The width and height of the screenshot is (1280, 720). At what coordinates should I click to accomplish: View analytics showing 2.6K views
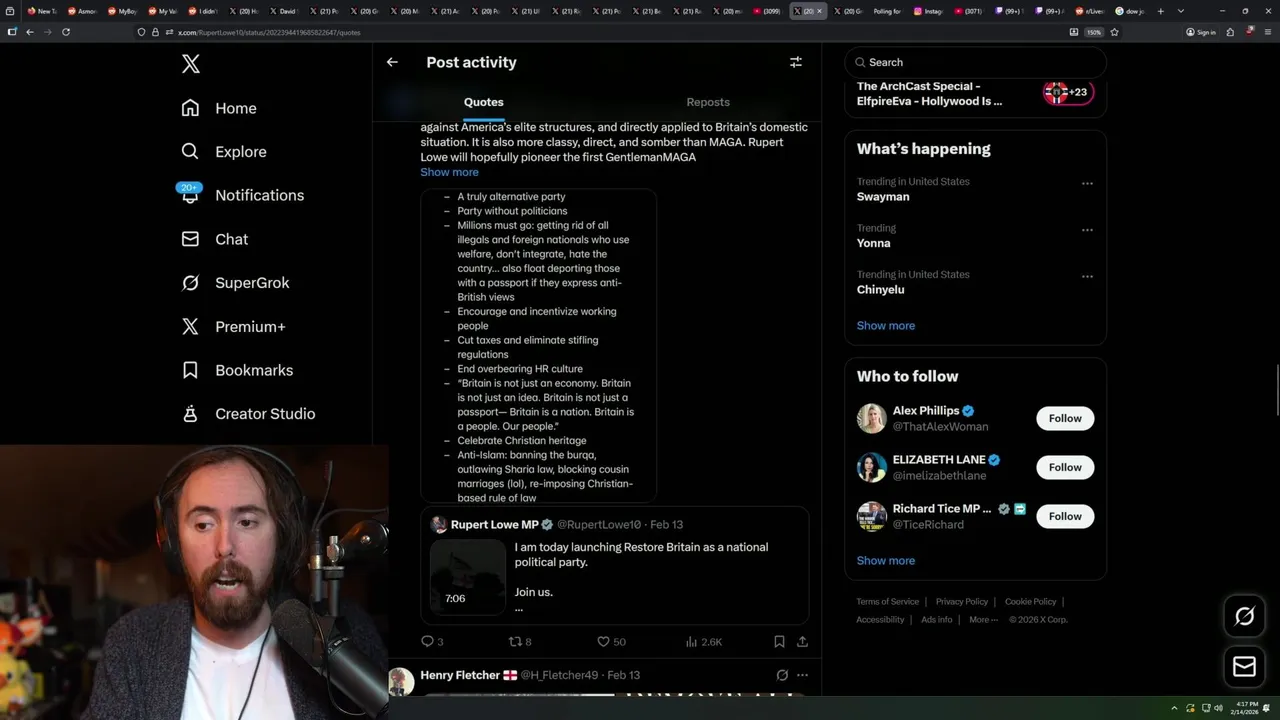[x=704, y=642]
